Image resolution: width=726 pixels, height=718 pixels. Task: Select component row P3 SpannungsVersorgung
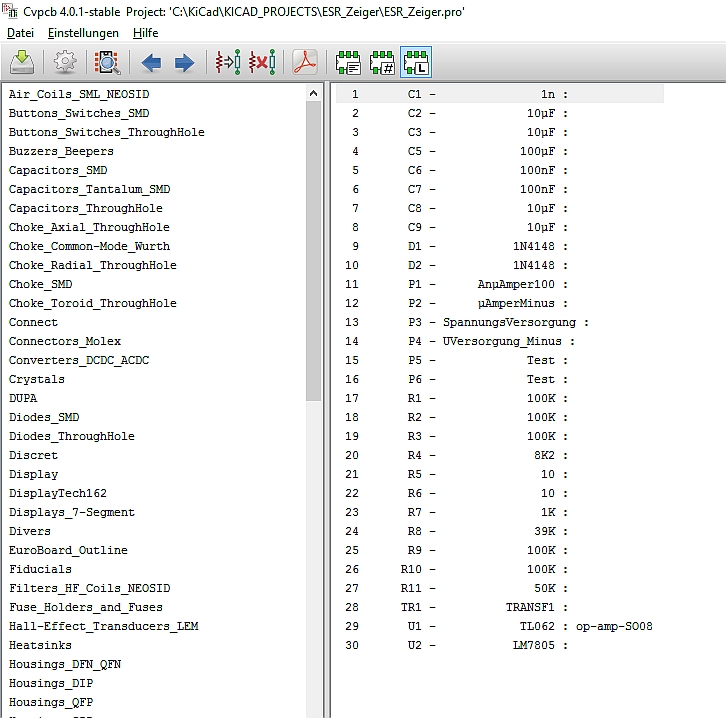pyautogui.click(x=500, y=322)
